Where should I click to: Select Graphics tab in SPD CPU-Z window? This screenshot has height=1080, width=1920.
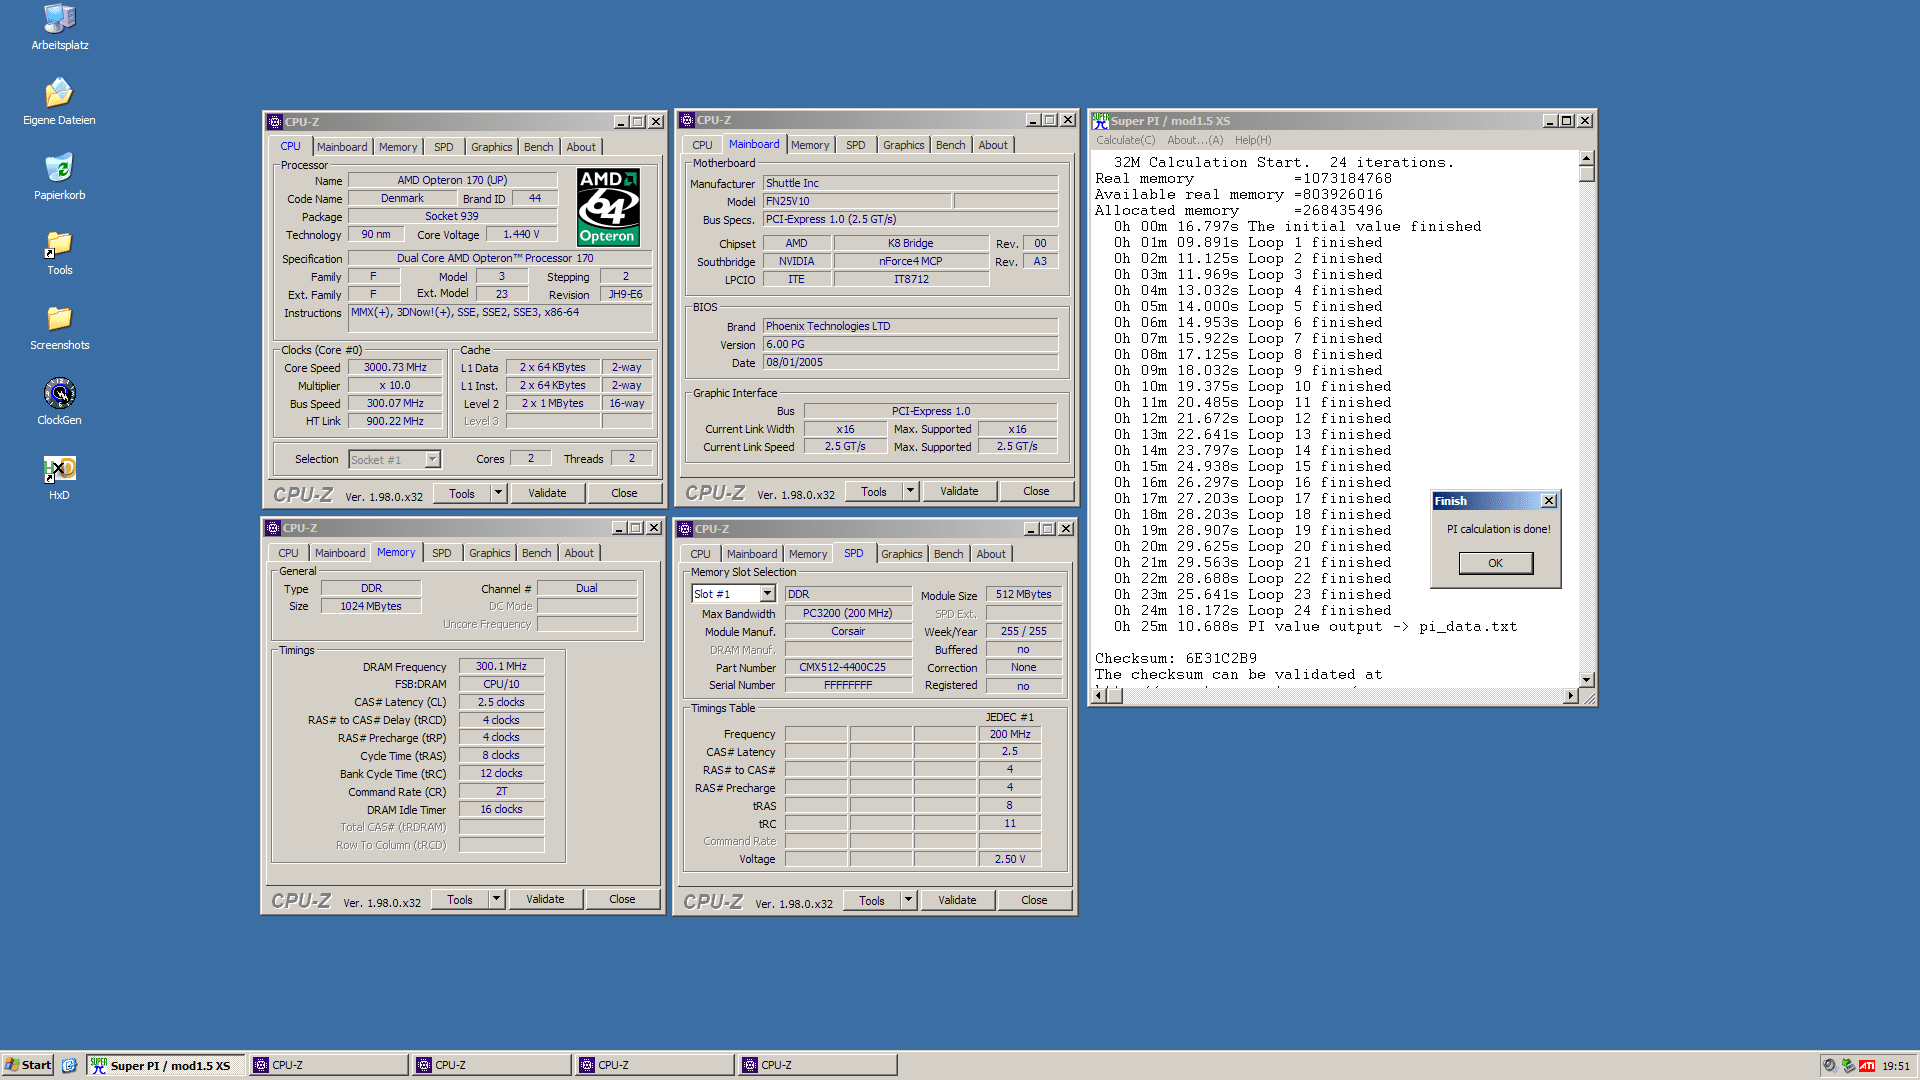point(901,554)
